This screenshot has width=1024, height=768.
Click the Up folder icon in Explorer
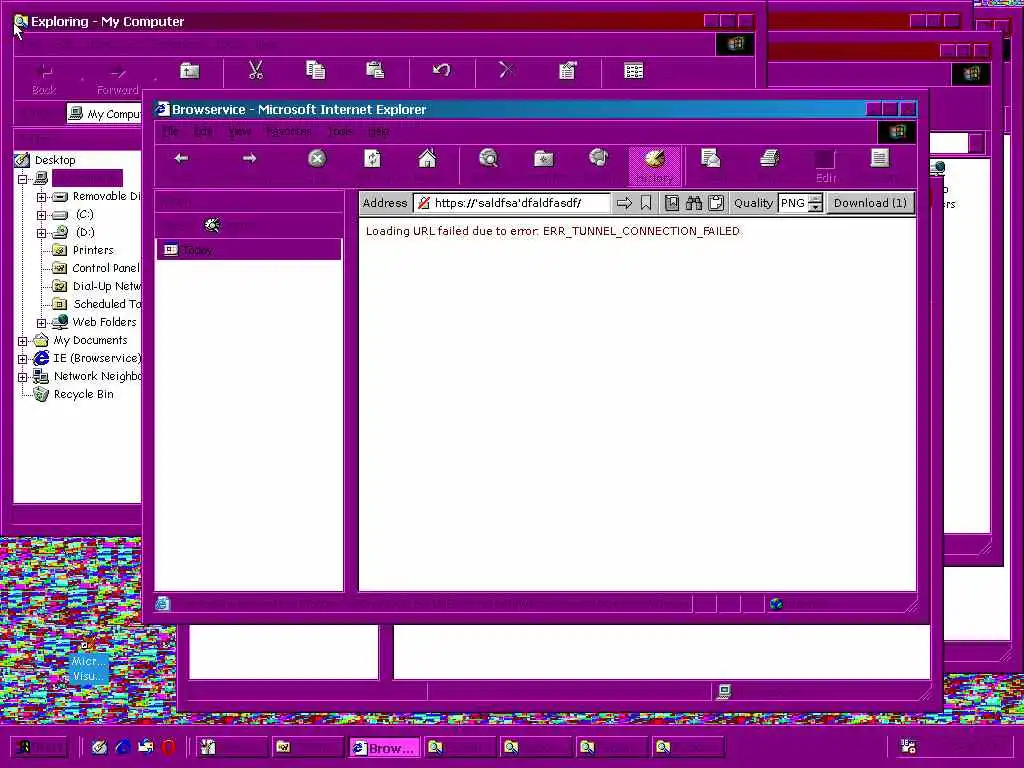pyautogui.click(x=189, y=71)
